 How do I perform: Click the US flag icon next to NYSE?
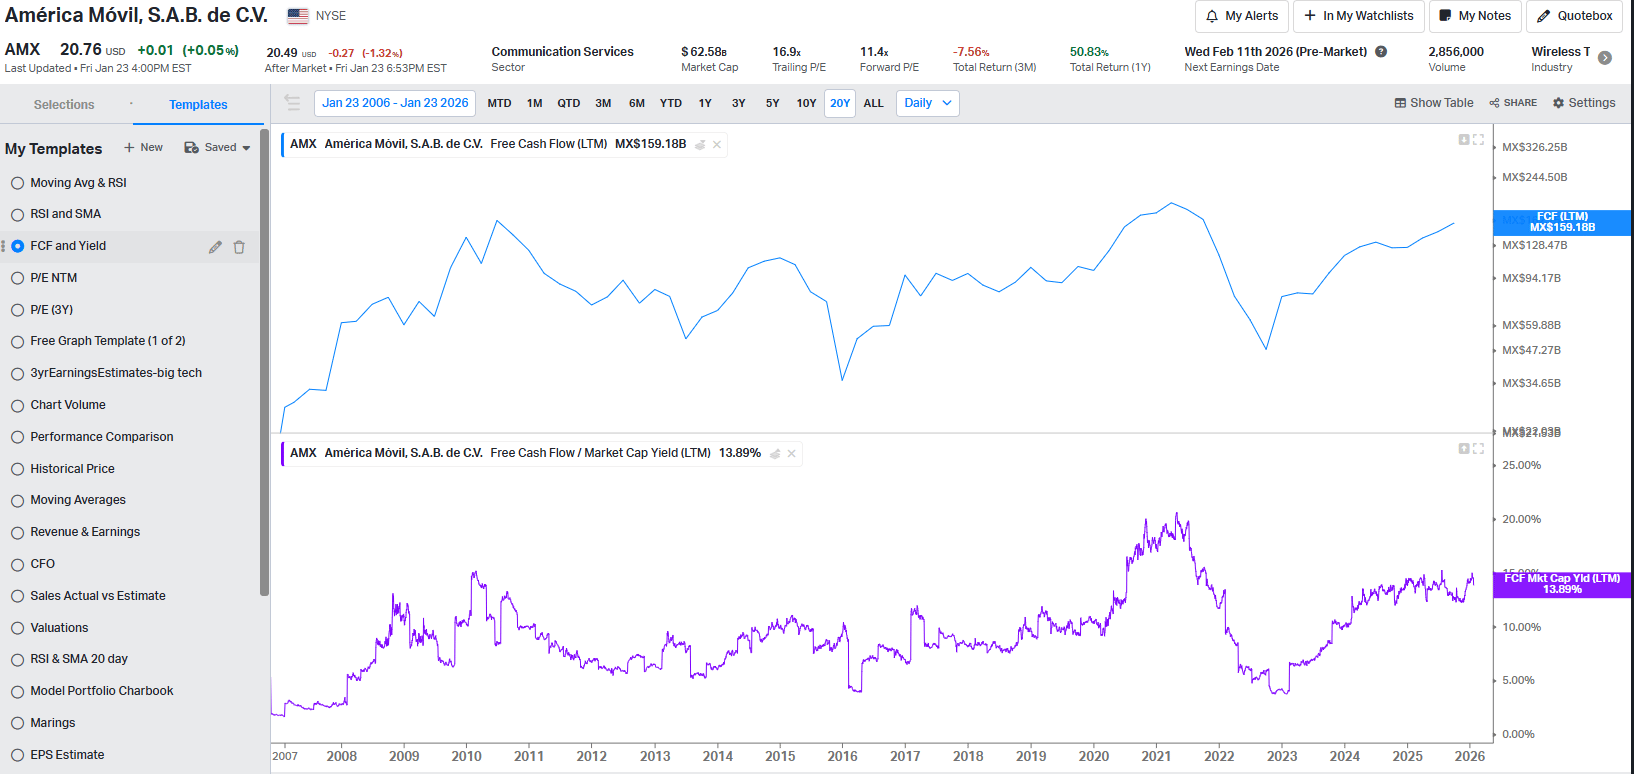298,16
